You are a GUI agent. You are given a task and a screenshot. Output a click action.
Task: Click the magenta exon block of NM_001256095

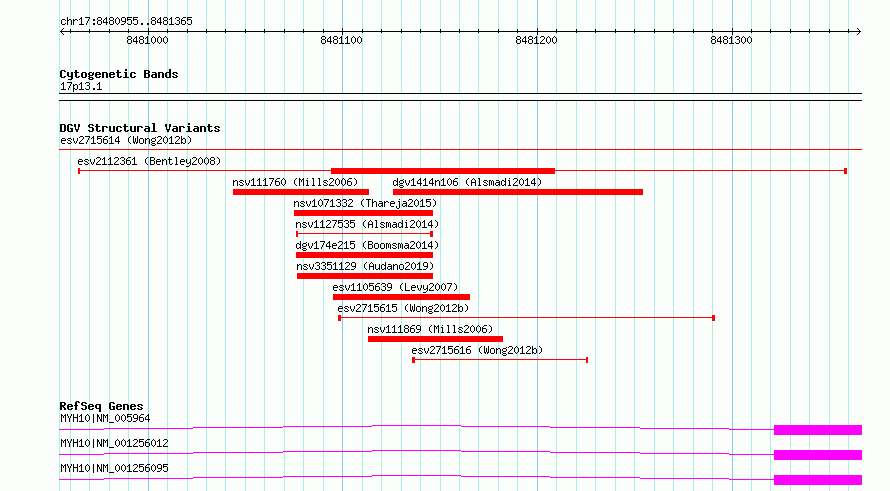(818, 480)
